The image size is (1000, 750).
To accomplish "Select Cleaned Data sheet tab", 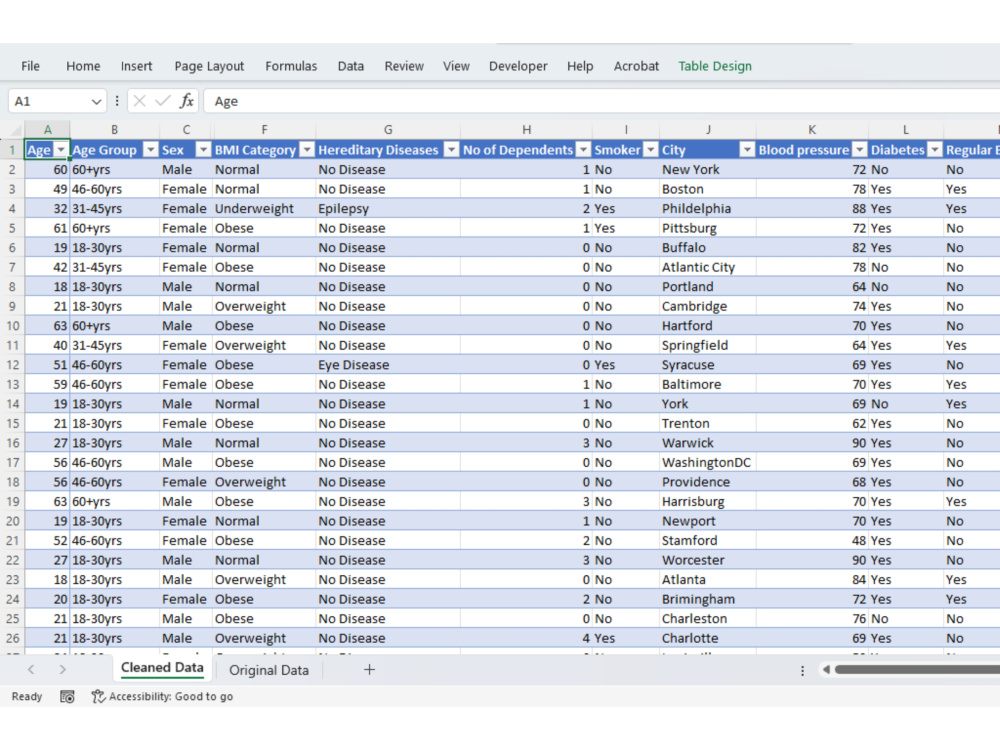I will (x=162, y=668).
